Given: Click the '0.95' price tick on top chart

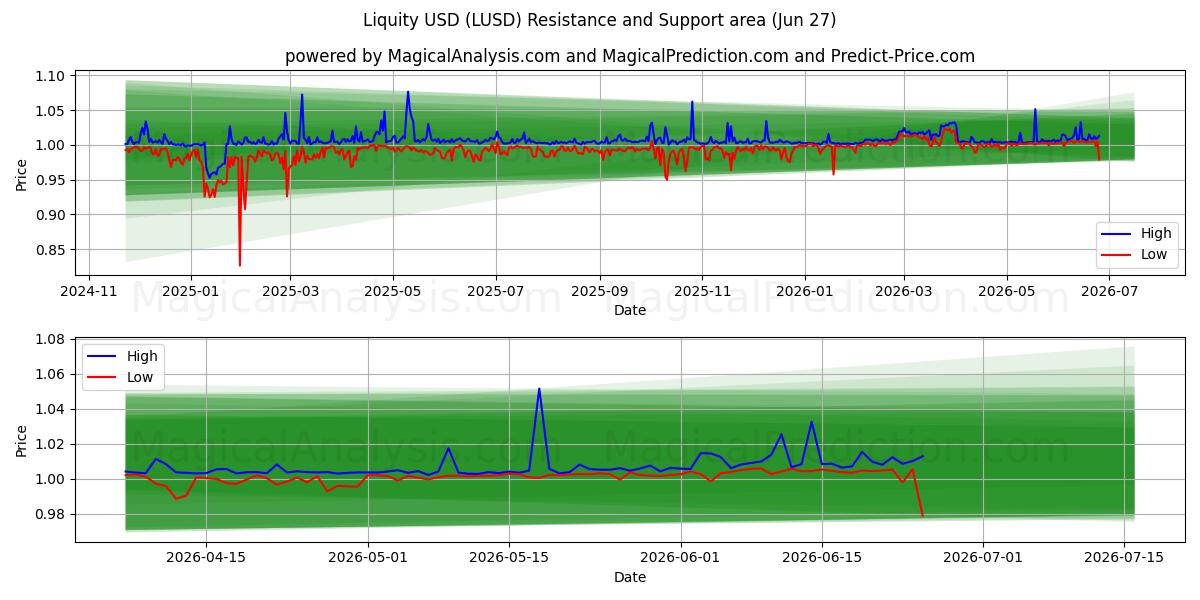Looking at the screenshot, I should (50, 180).
